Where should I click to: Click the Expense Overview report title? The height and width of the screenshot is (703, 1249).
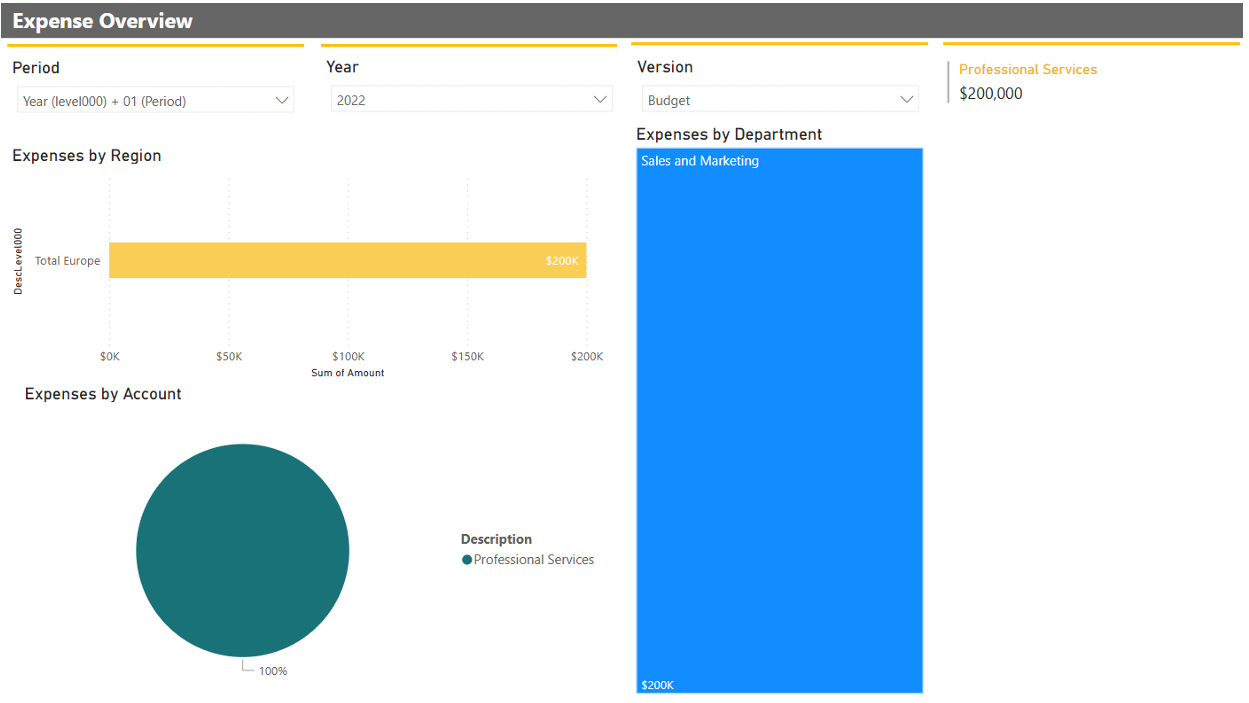(x=103, y=21)
